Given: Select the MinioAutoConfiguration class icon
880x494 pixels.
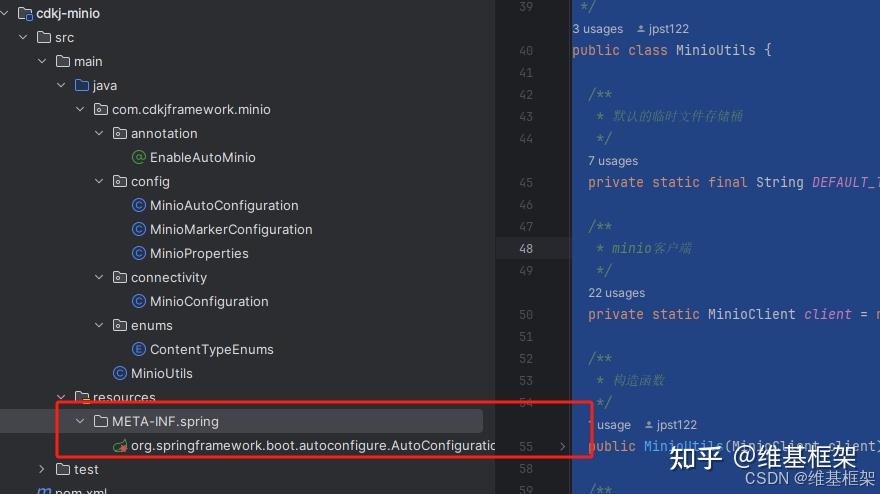Looking at the screenshot, I should coord(139,205).
